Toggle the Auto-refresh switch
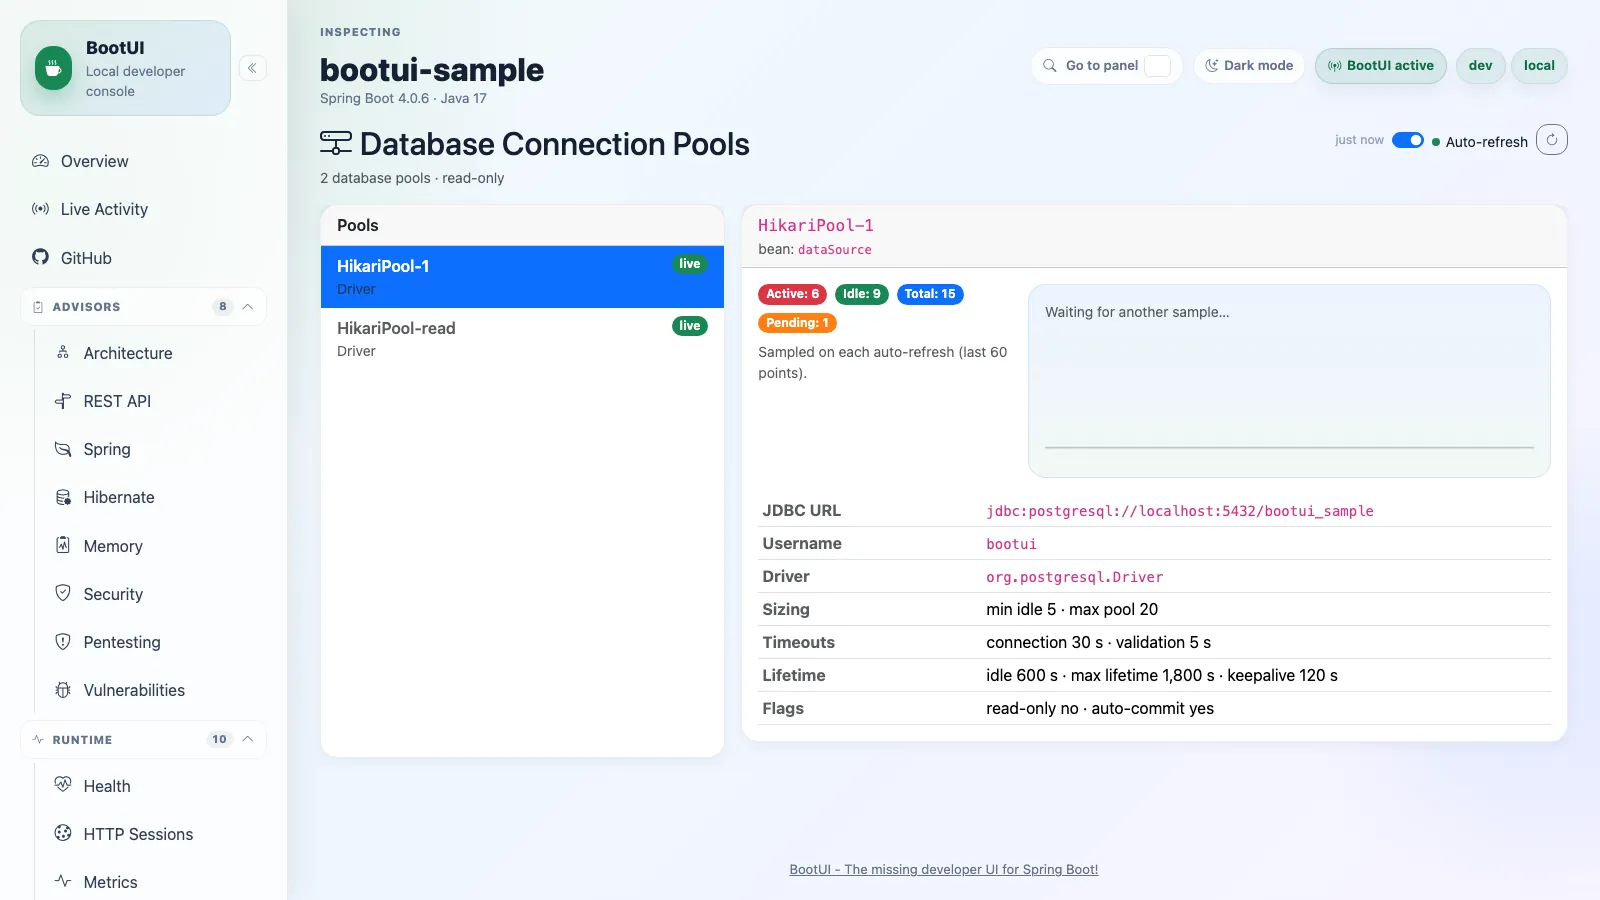The height and width of the screenshot is (900, 1600). point(1408,140)
